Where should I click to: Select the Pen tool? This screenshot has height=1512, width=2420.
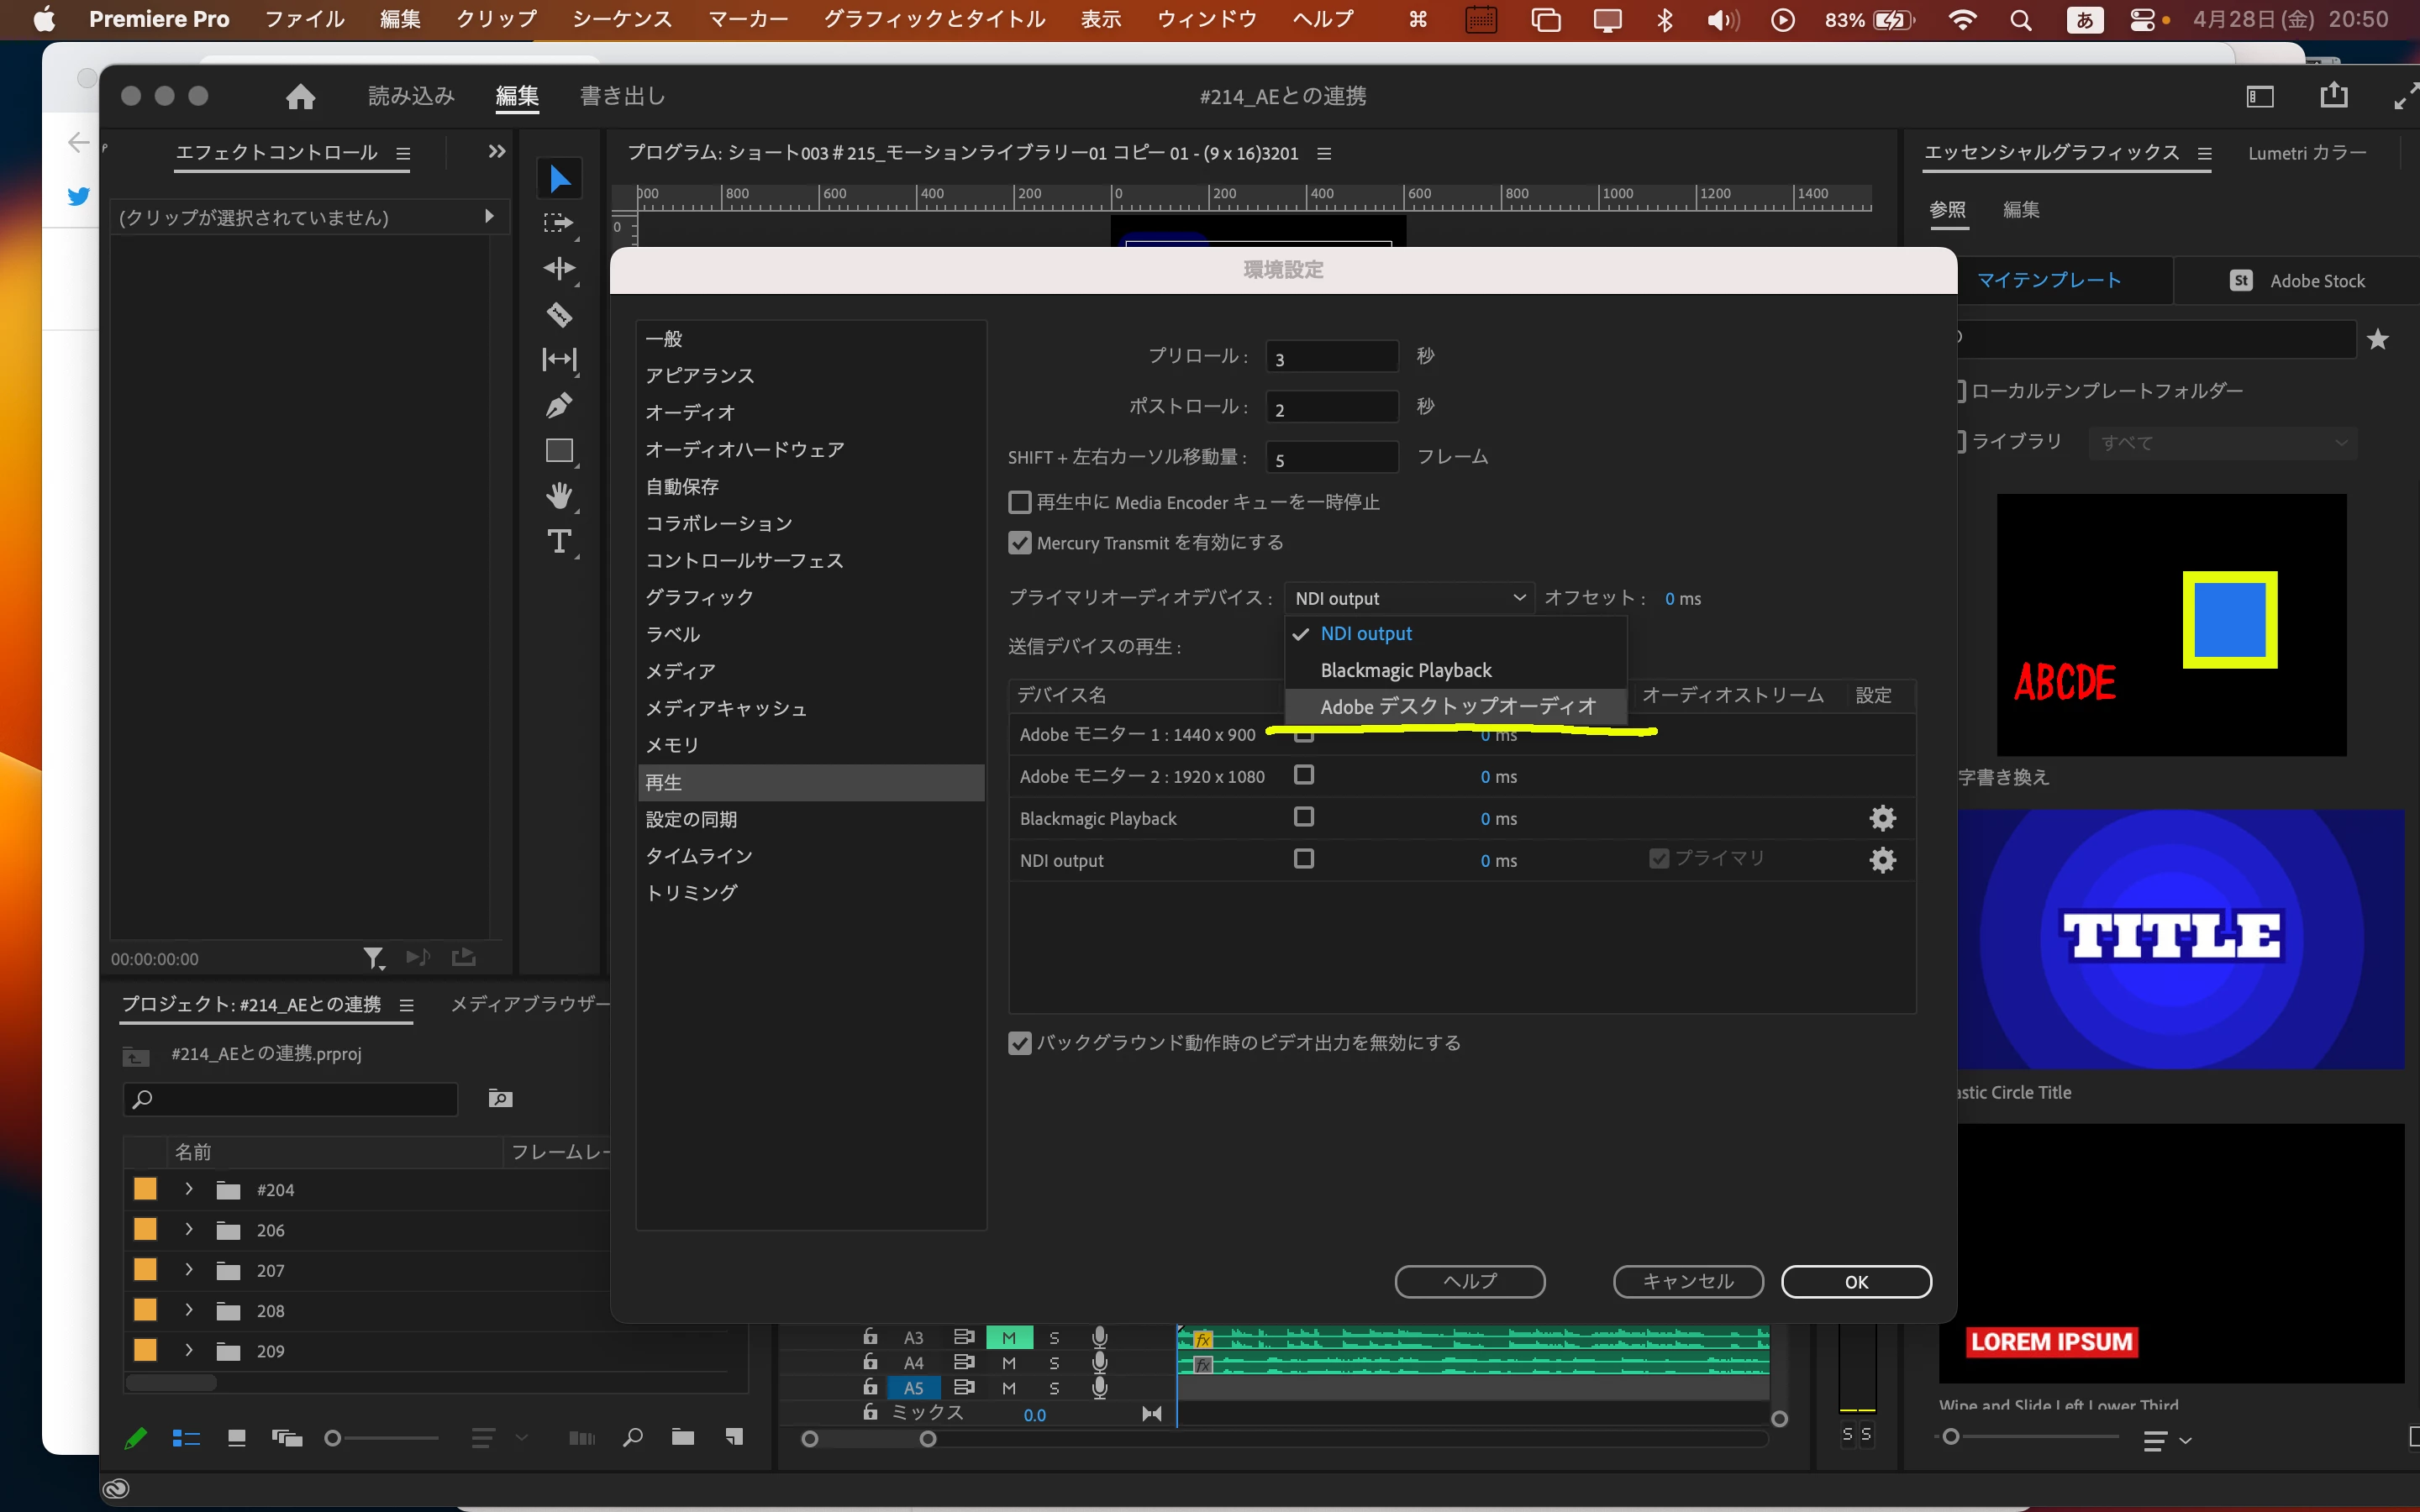click(559, 405)
